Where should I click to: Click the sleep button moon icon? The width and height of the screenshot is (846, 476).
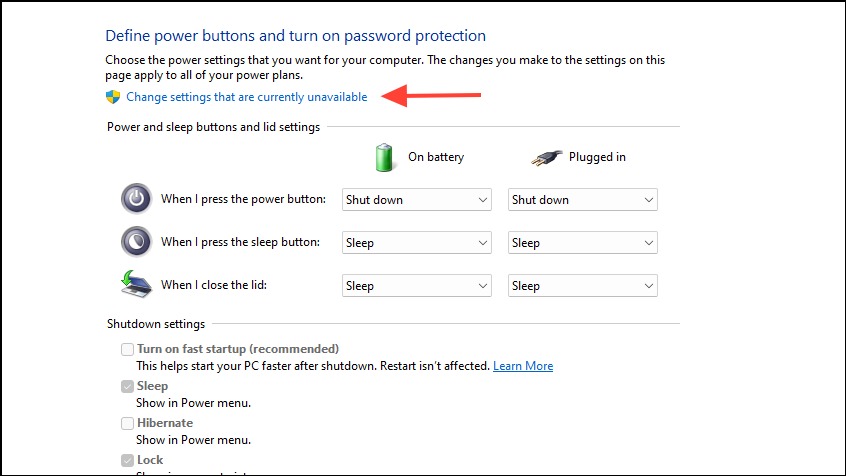136,241
